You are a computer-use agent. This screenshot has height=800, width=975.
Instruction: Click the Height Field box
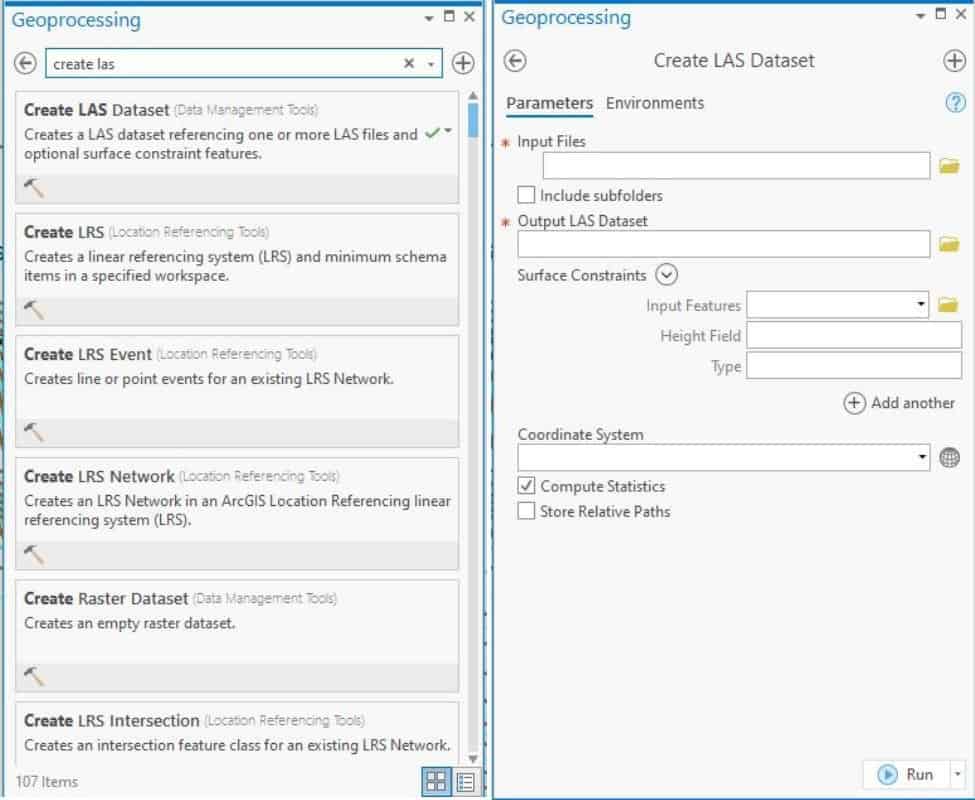coord(854,336)
